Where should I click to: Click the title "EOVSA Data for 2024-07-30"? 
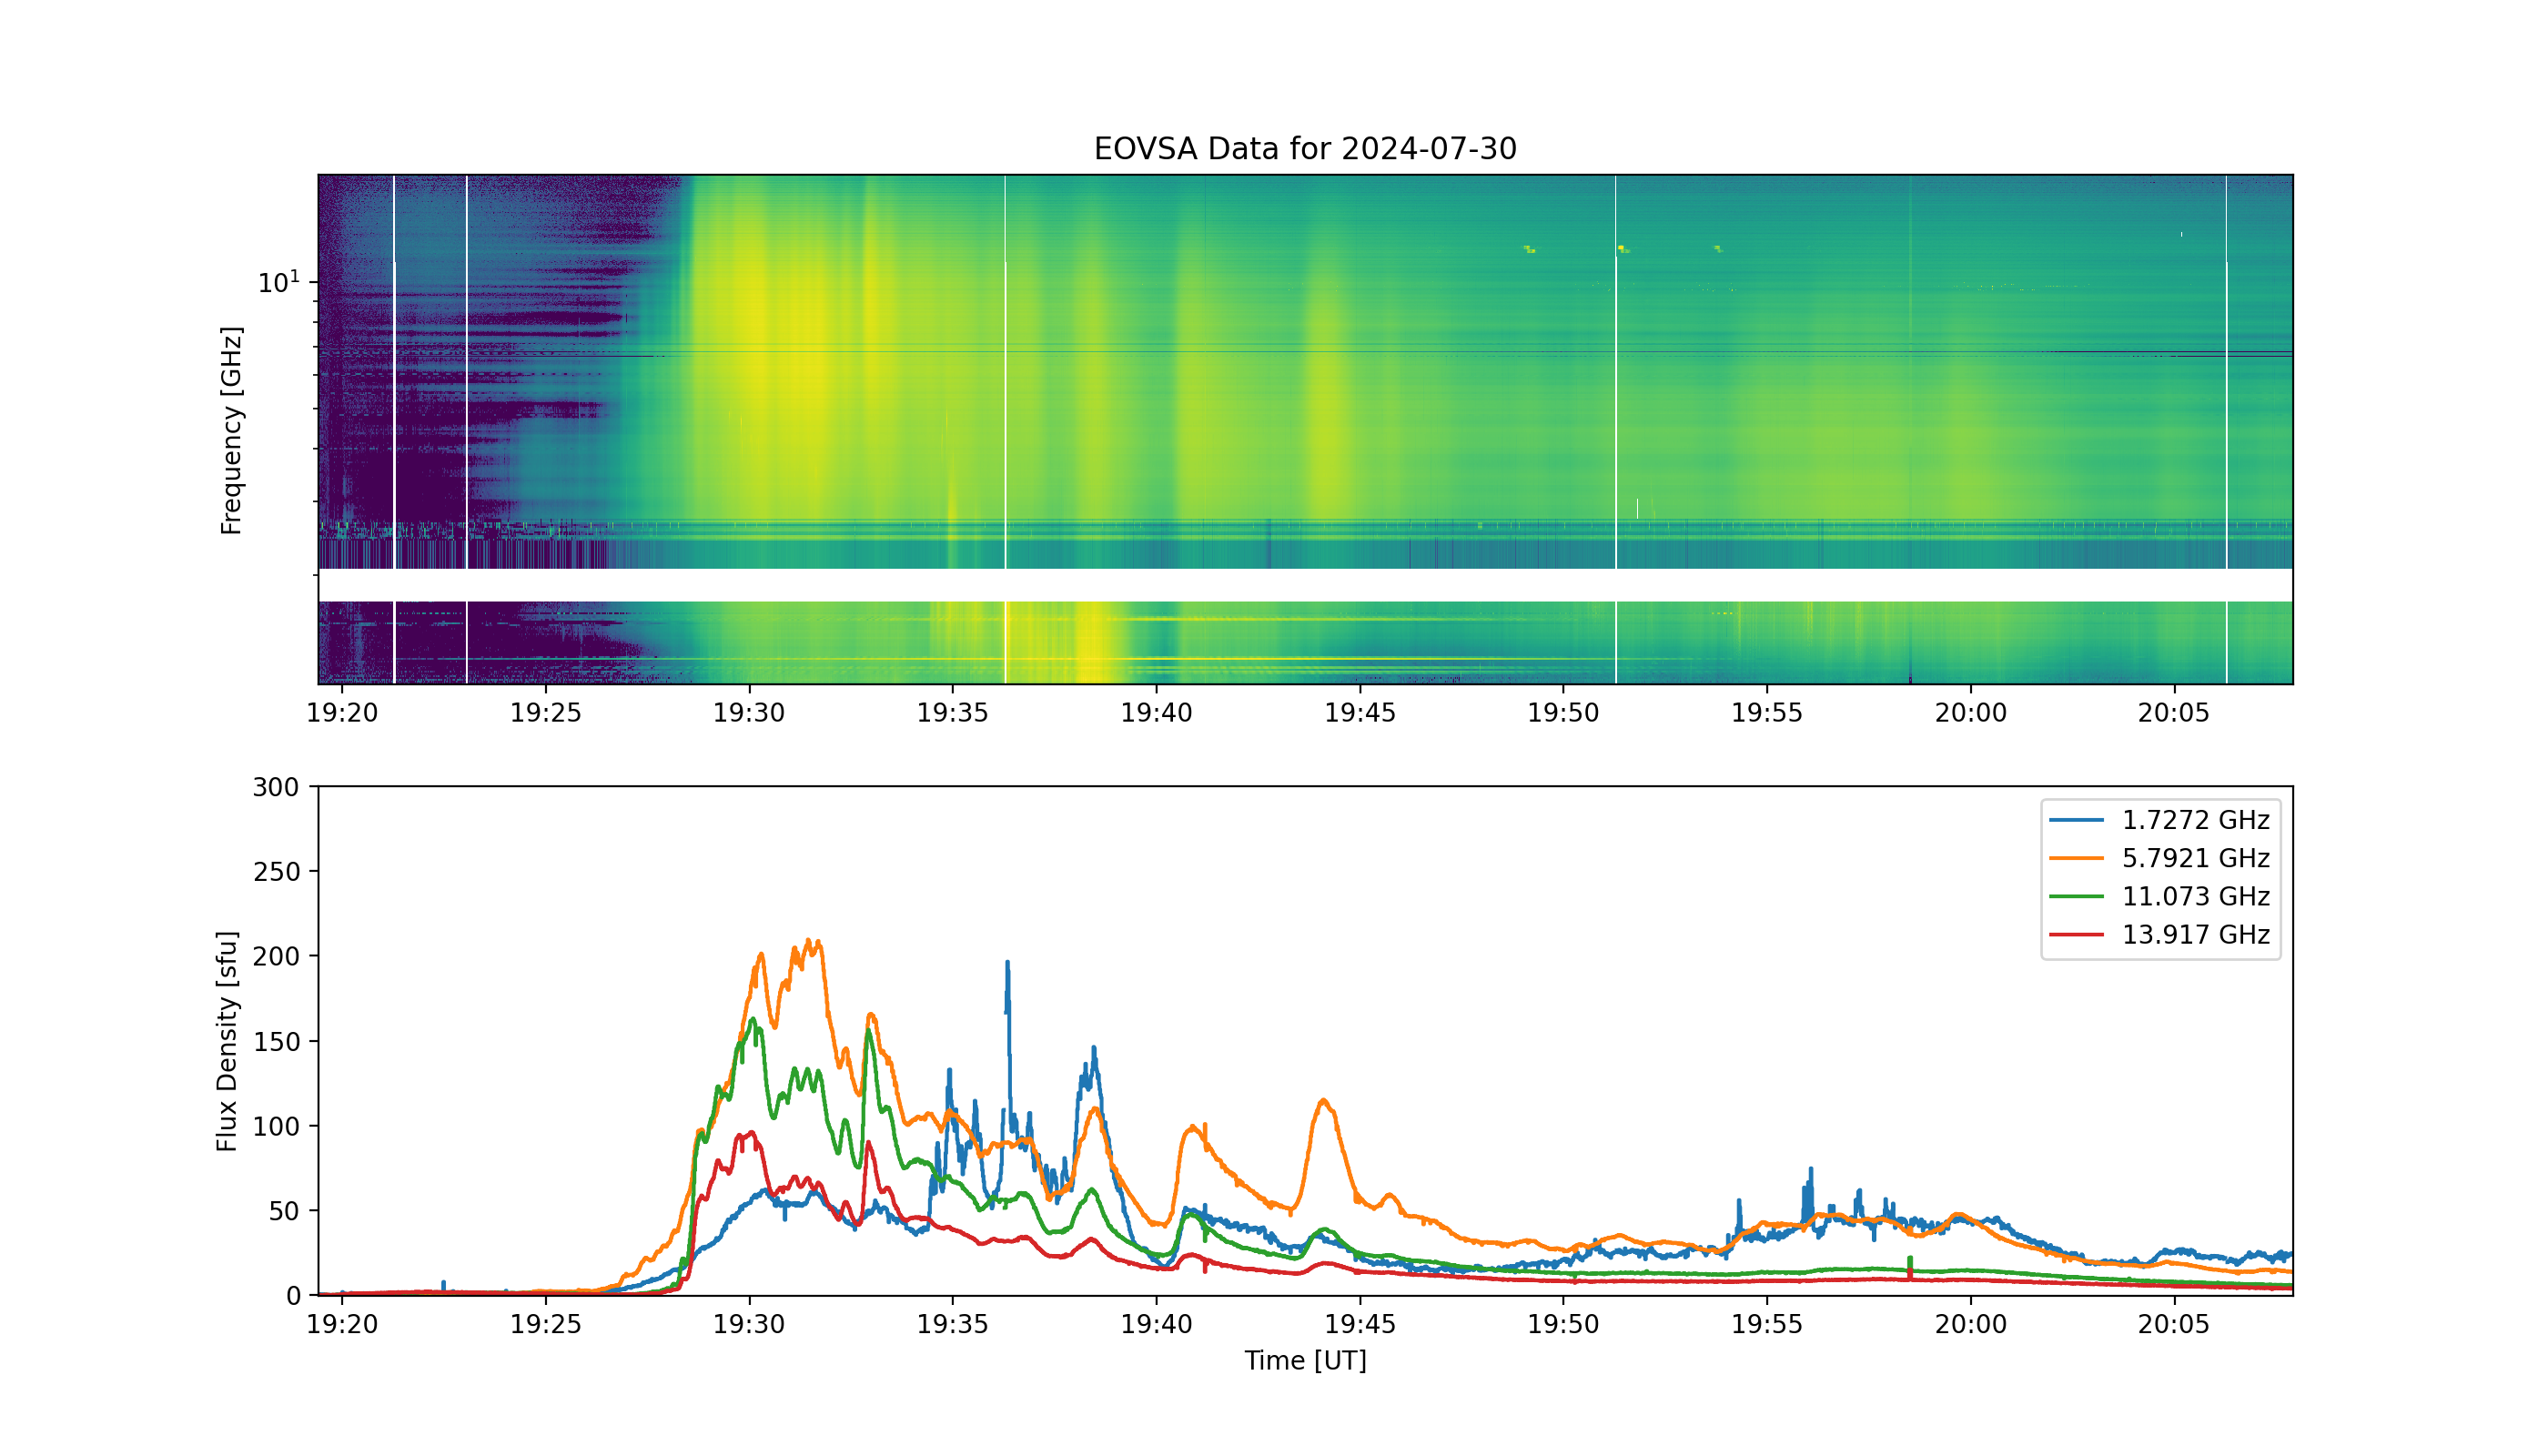click(x=1305, y=149)
